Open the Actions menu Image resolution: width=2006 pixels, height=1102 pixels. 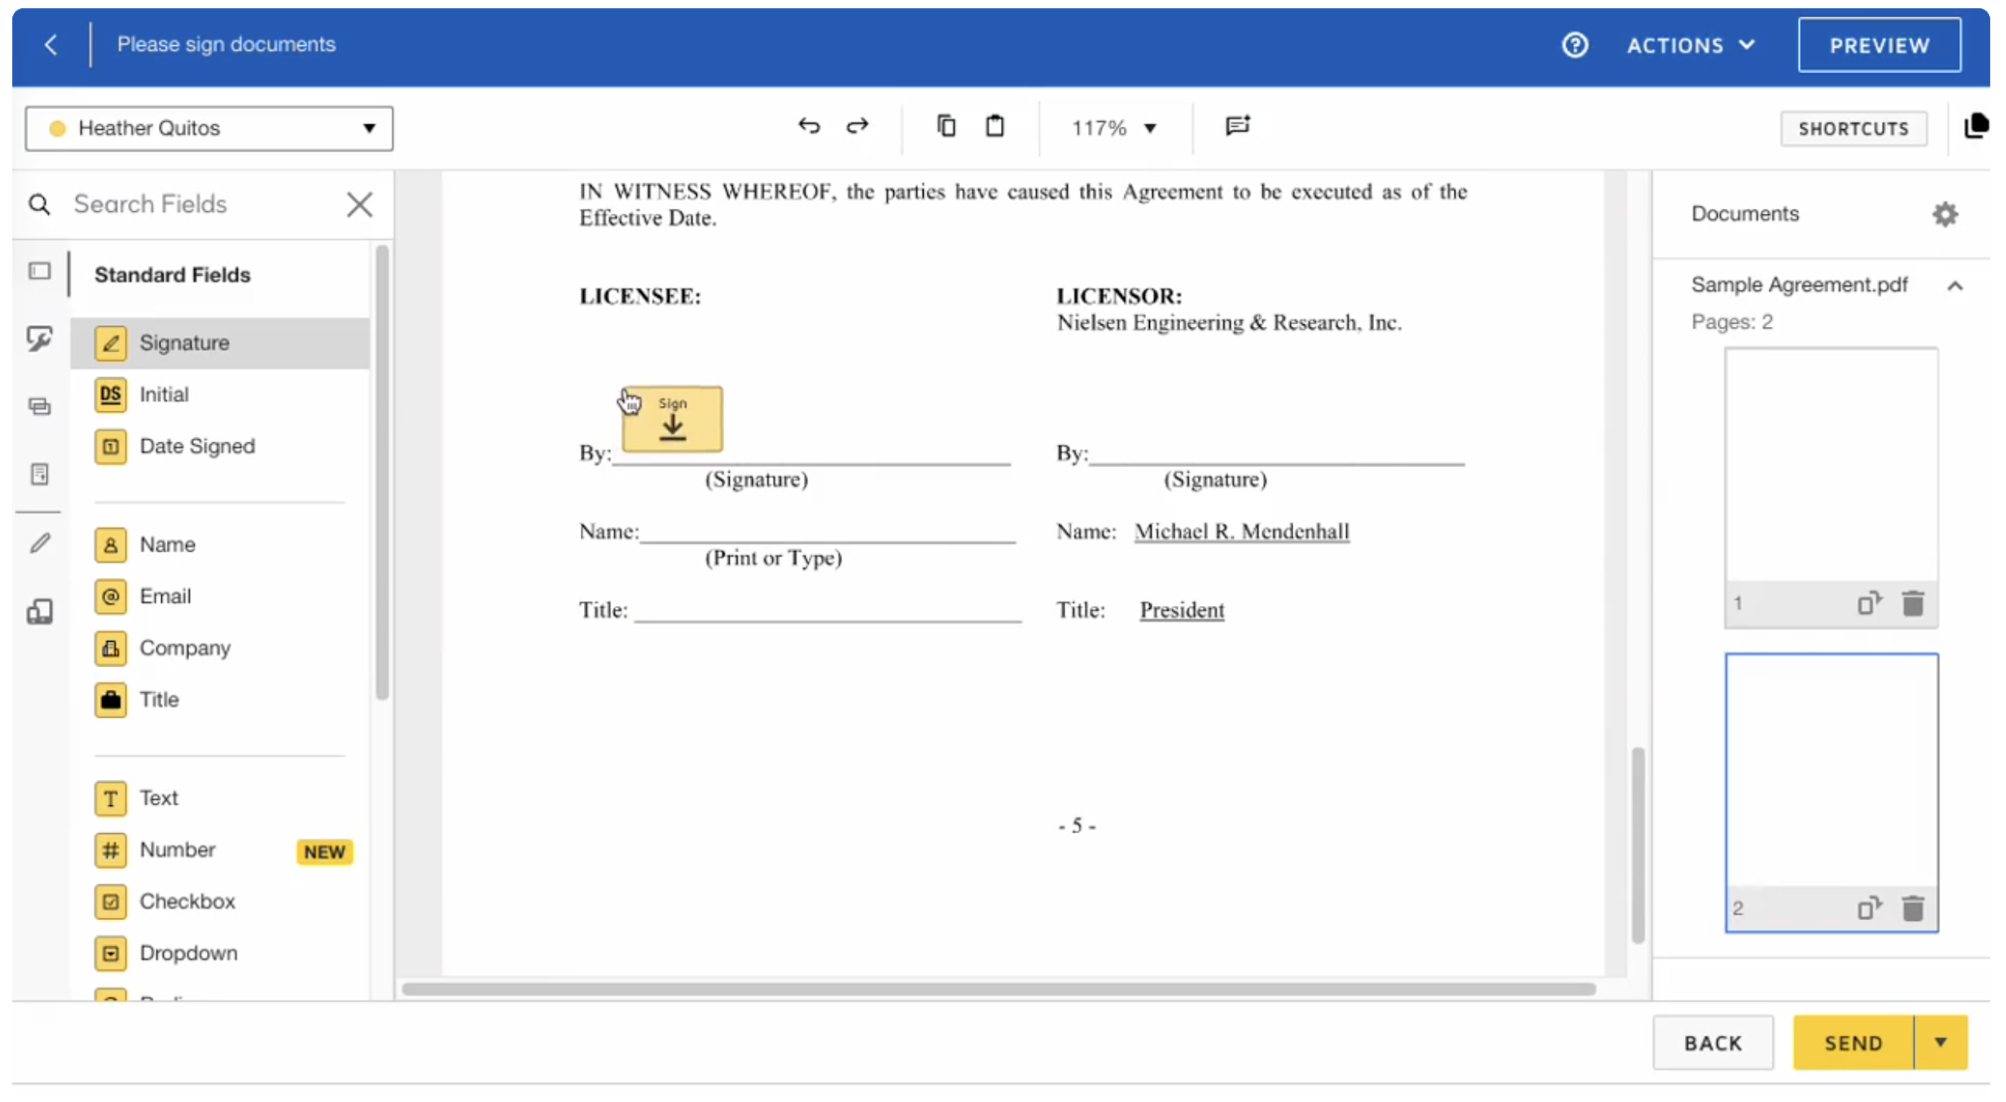[x=1690, y=45]
